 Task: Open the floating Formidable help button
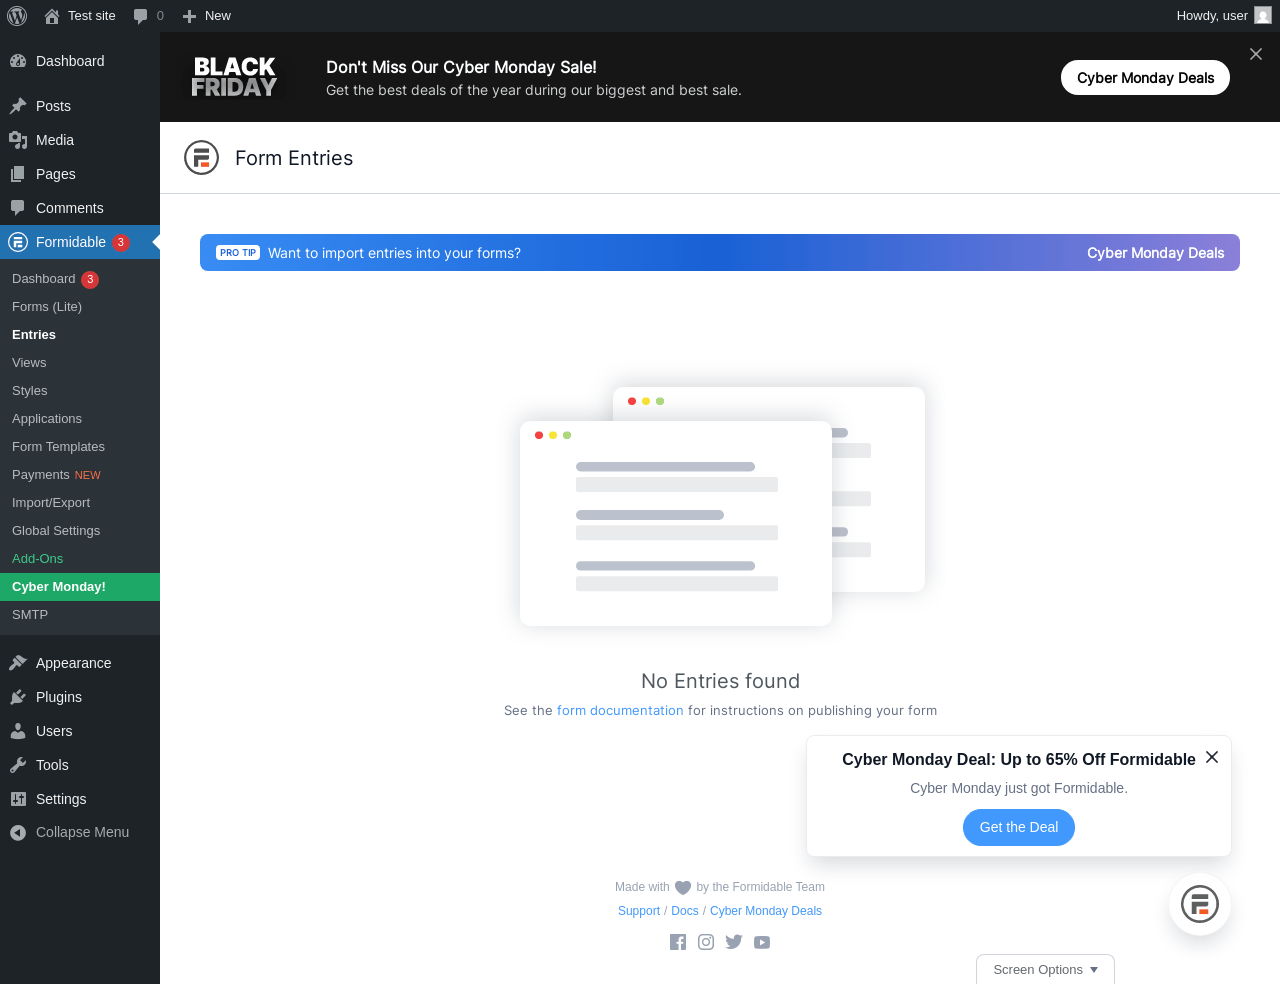click(x=1200, y=904)
